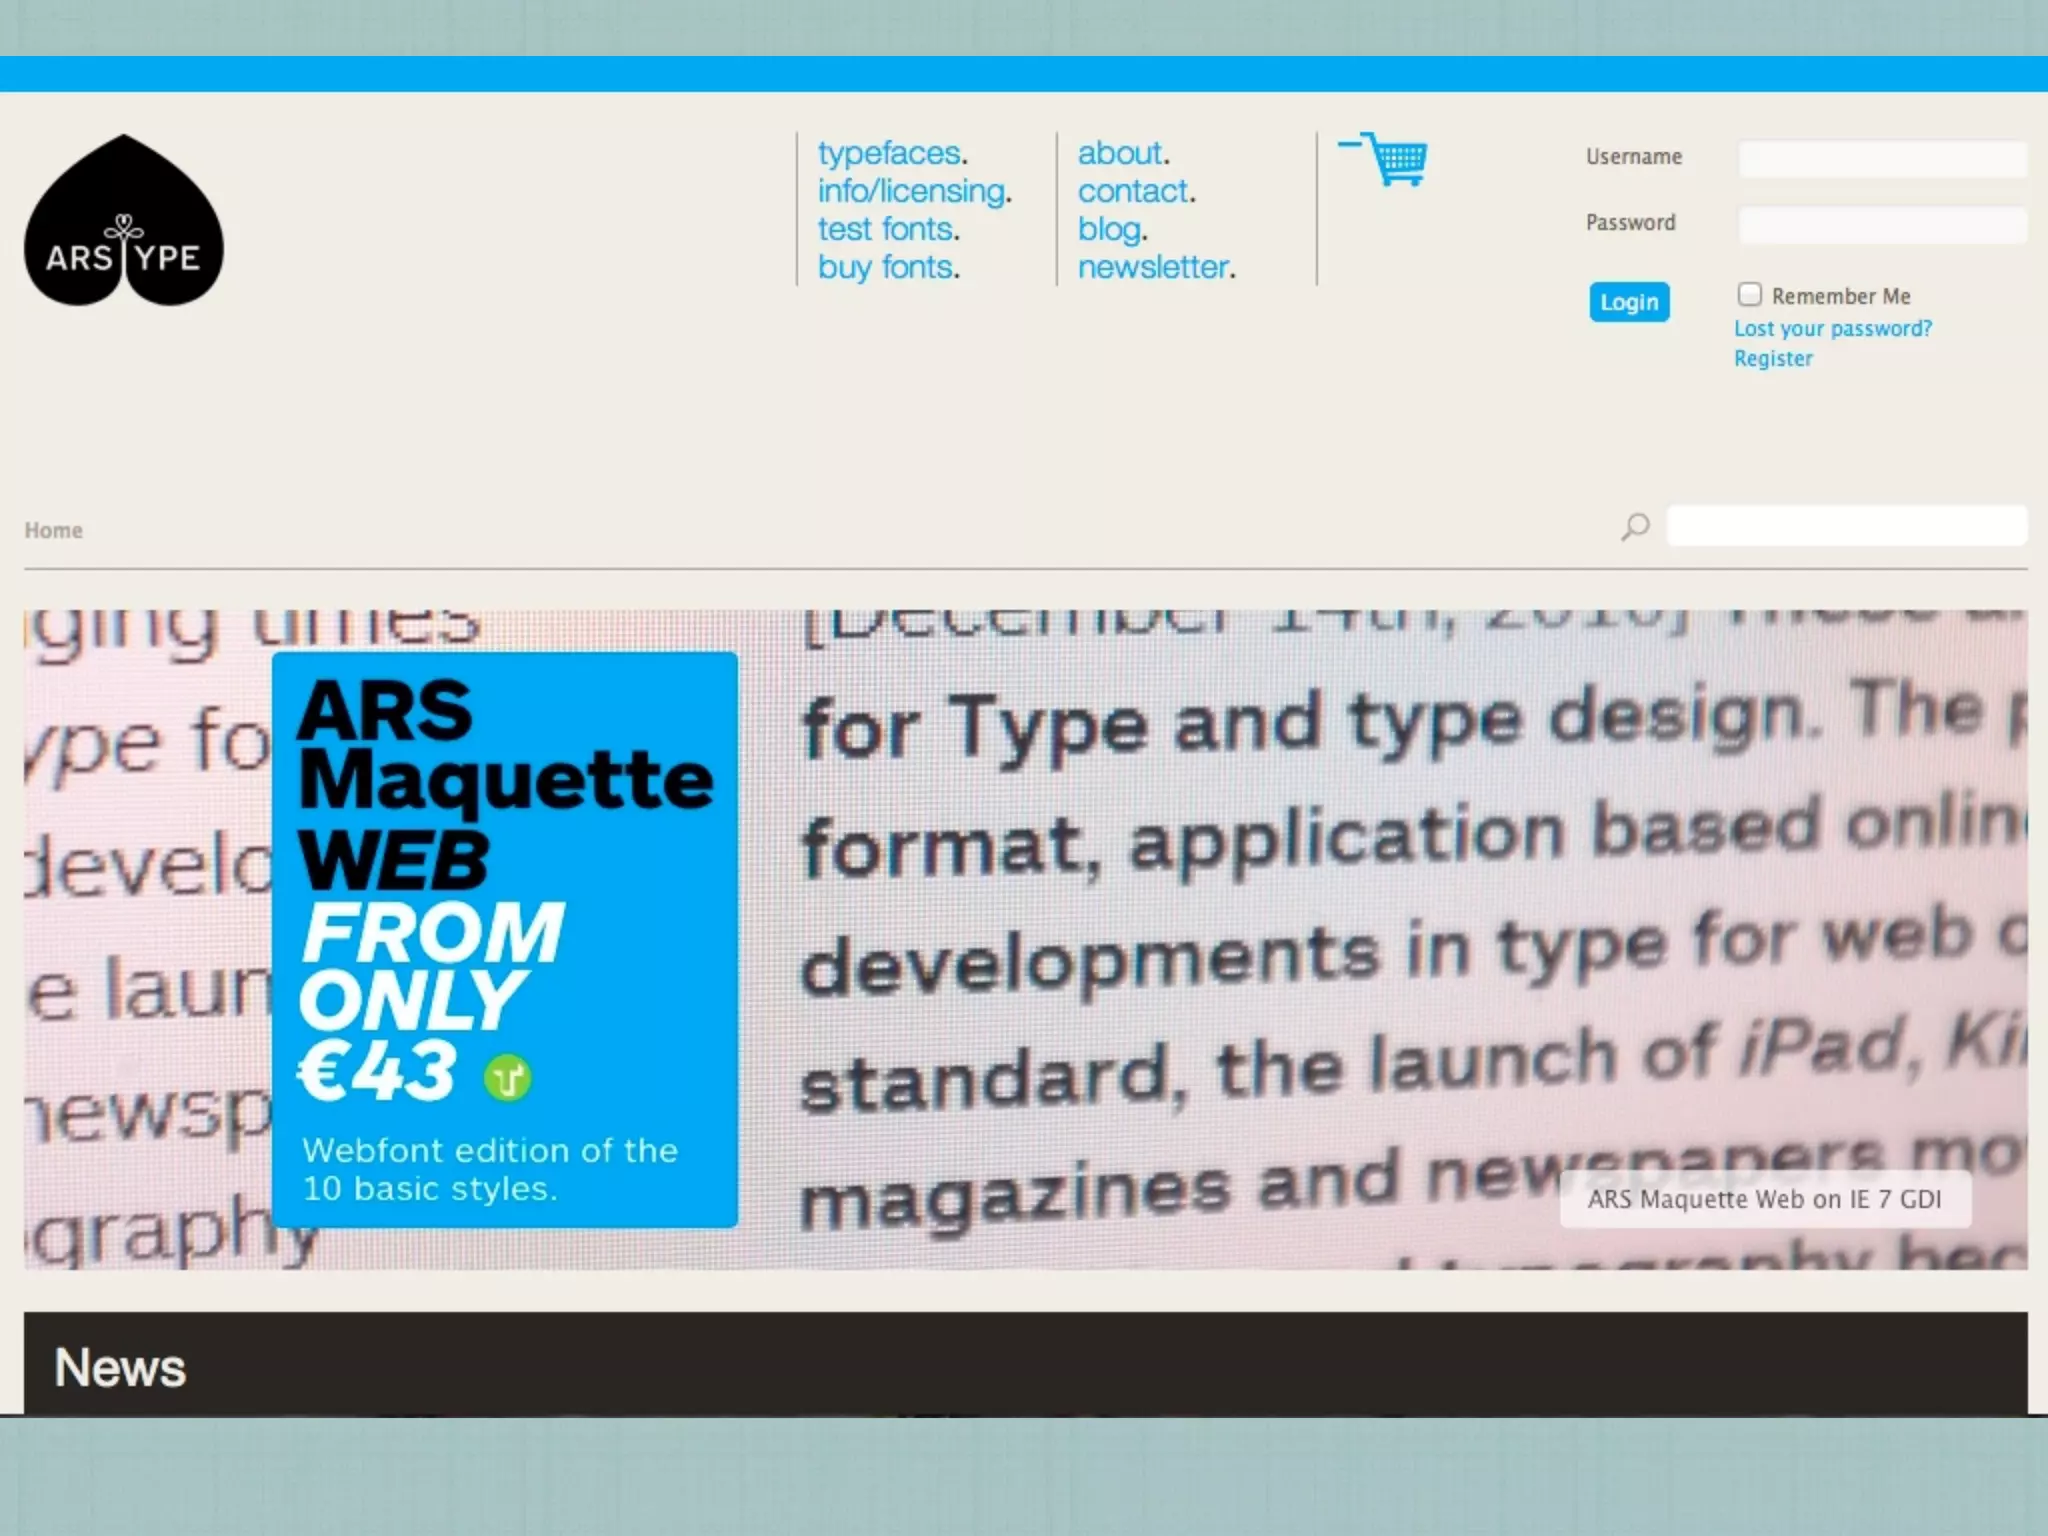2048x1536 pixels.
Task: Select buy fonts in navigation
Action: (x=888, y=267)
